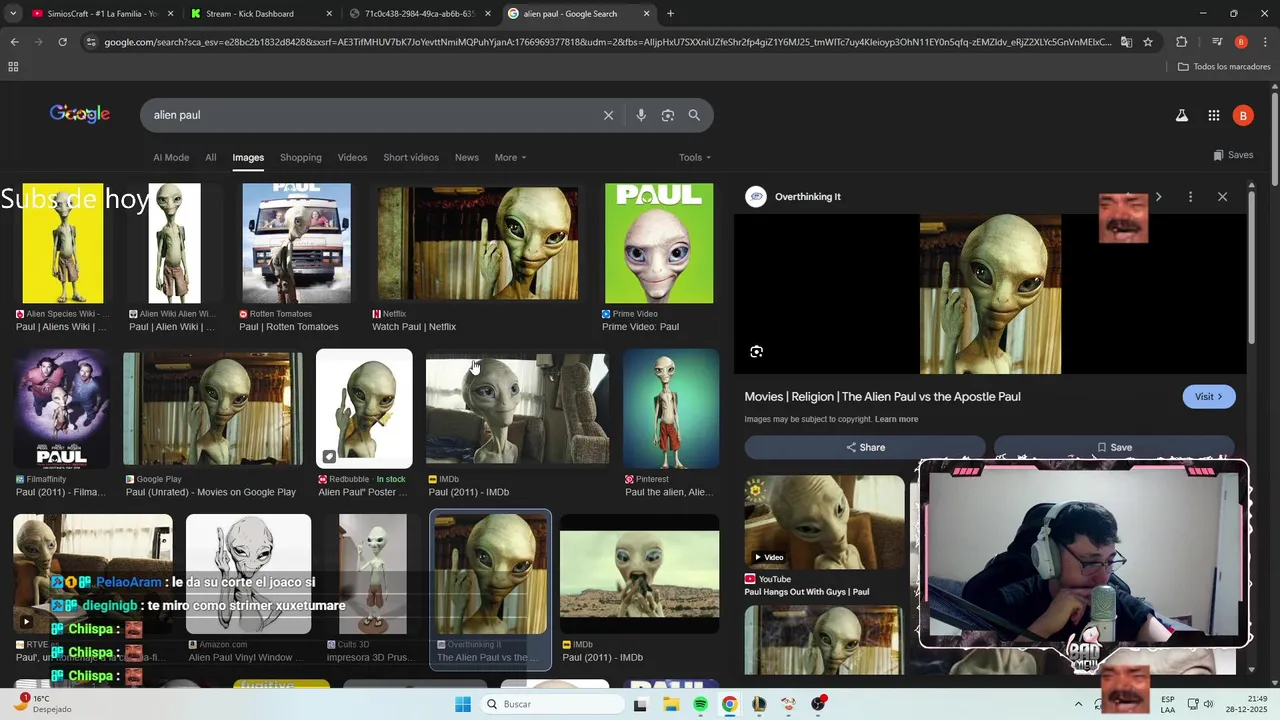Select the AI Mode search tab

pos(171,157)
